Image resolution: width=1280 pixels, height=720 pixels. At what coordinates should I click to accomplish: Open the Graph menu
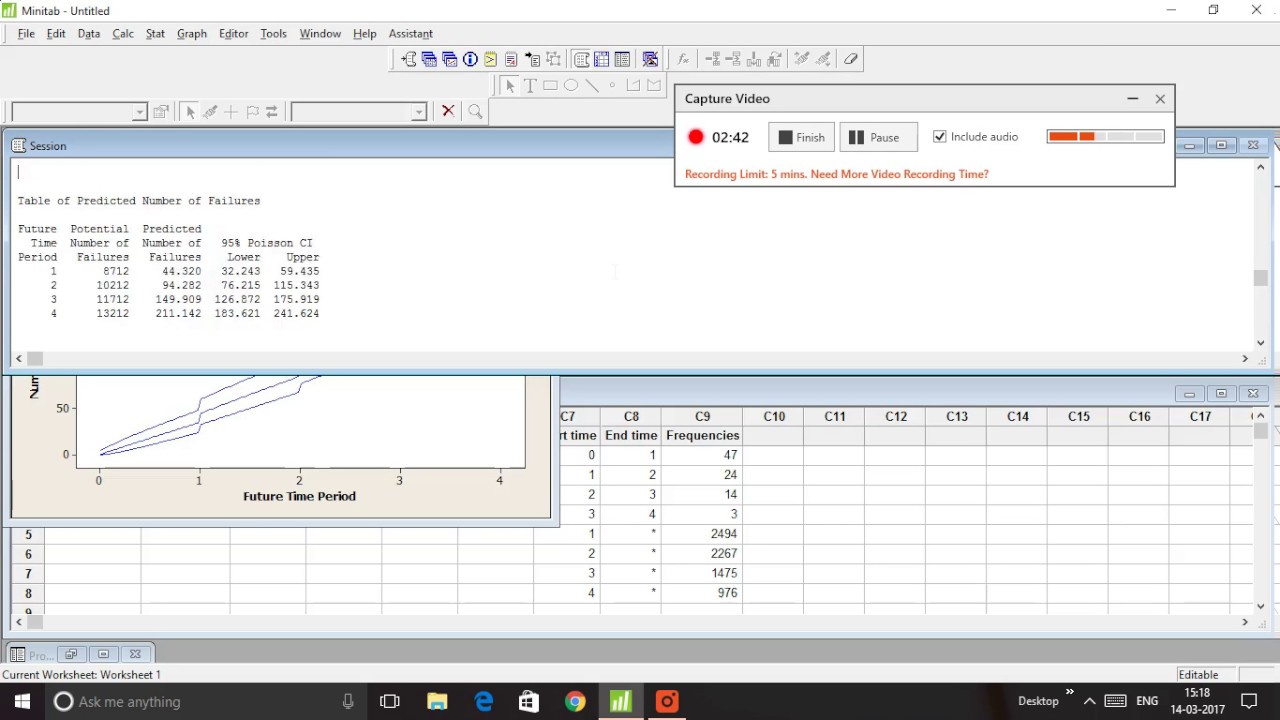click(192, 33)
